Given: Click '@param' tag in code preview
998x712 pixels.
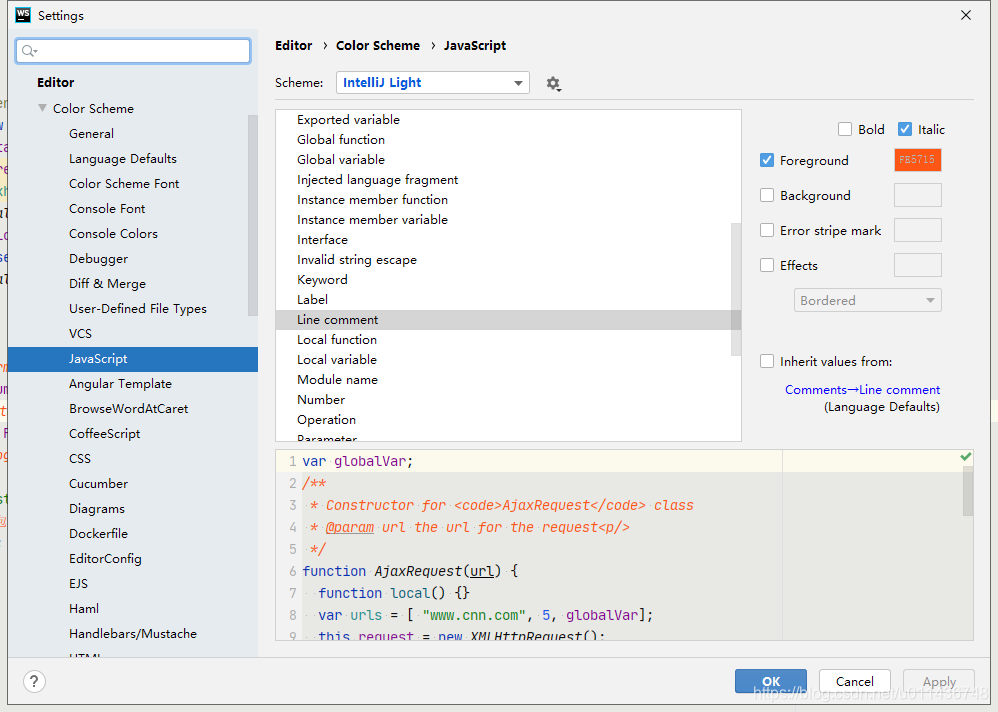Looking at the screenshot, I should click(x=349, y=527).
